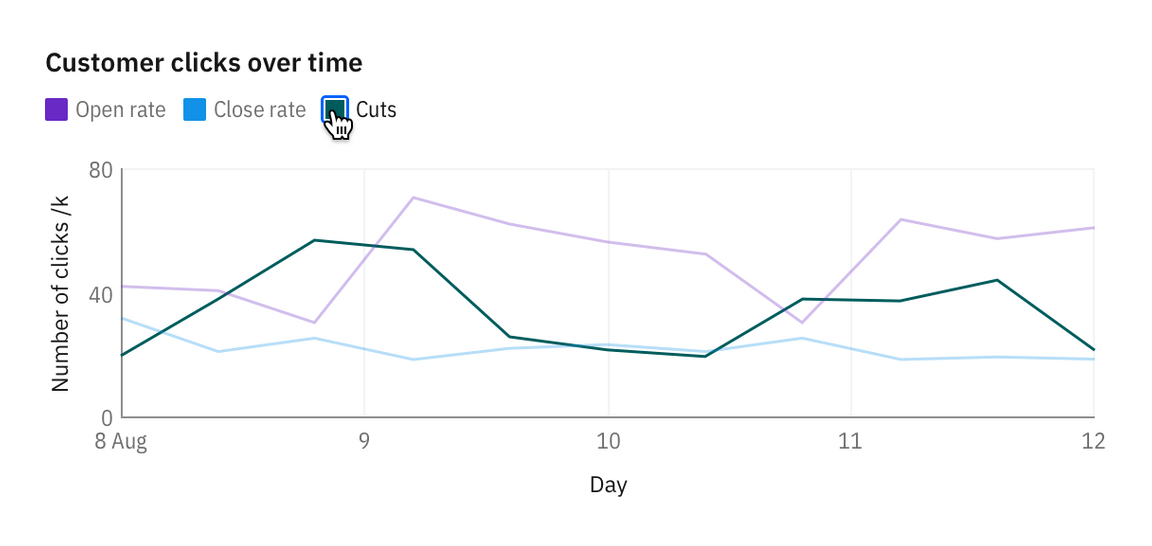1152x546 pixels.
Task: Click the highest peak of the dark green Cuts line
Action: [315, 240]
